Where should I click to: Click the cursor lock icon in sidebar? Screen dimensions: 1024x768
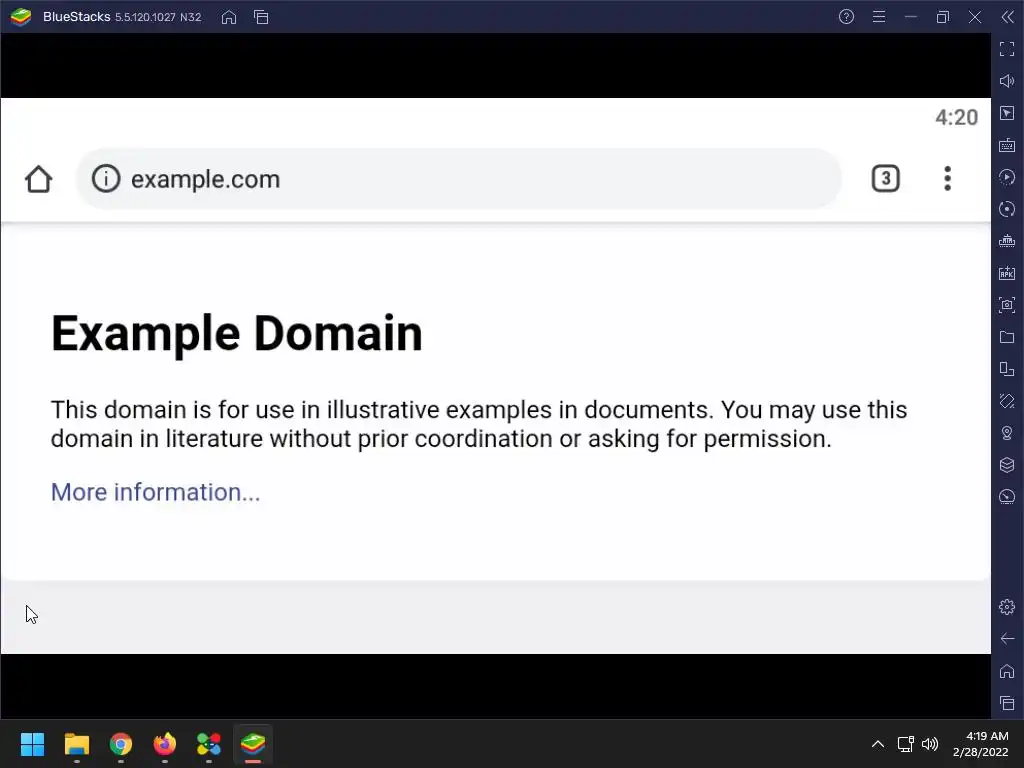(1007, 113)
